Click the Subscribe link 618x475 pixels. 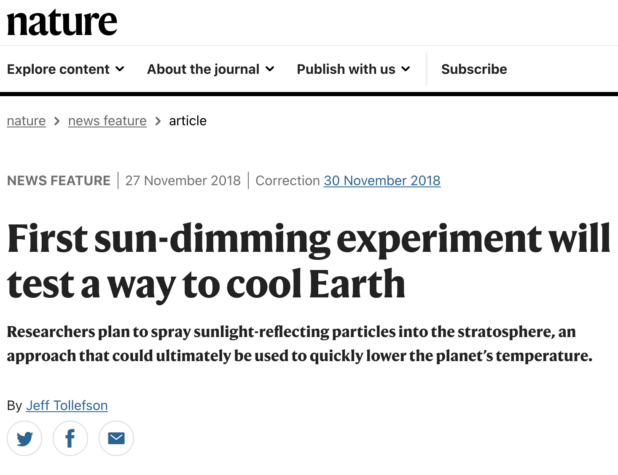click(x=474, y=69)
